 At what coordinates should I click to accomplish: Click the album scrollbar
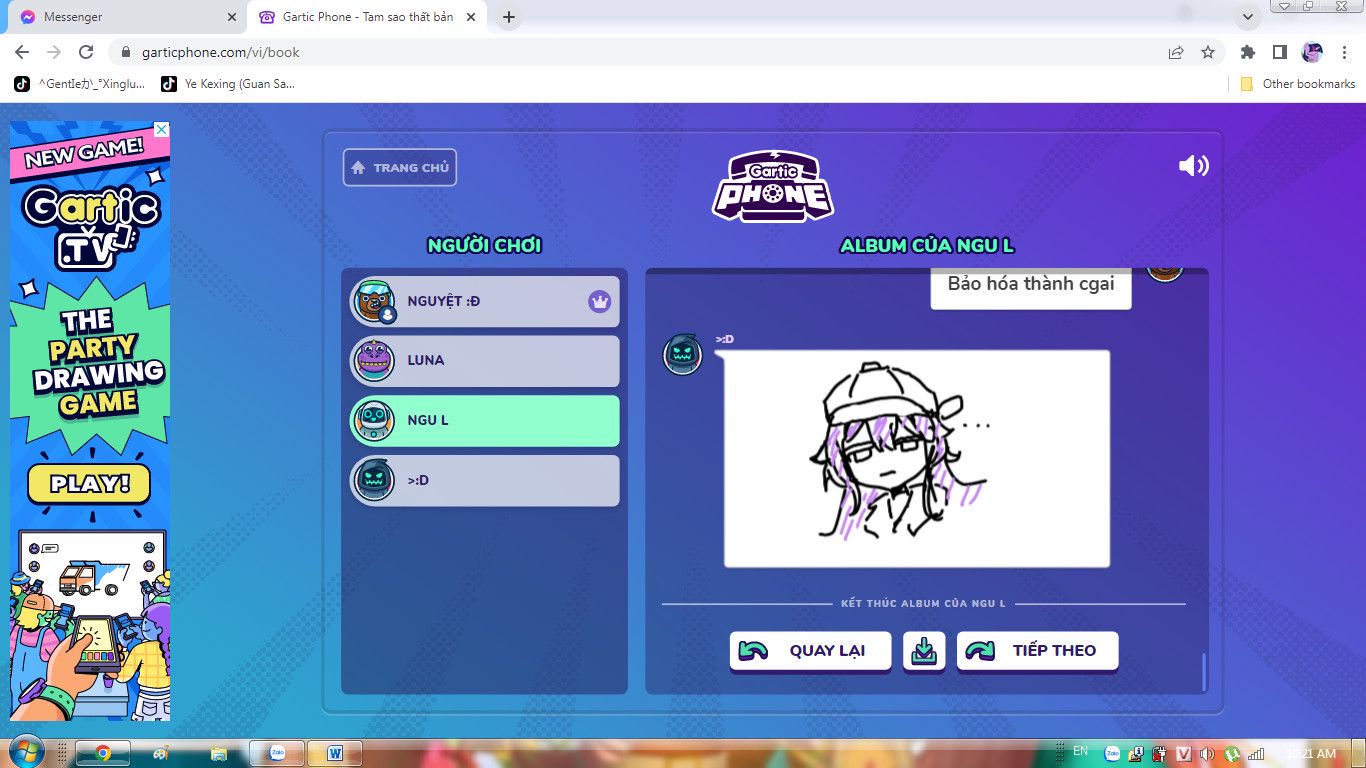pos(1203,672)
